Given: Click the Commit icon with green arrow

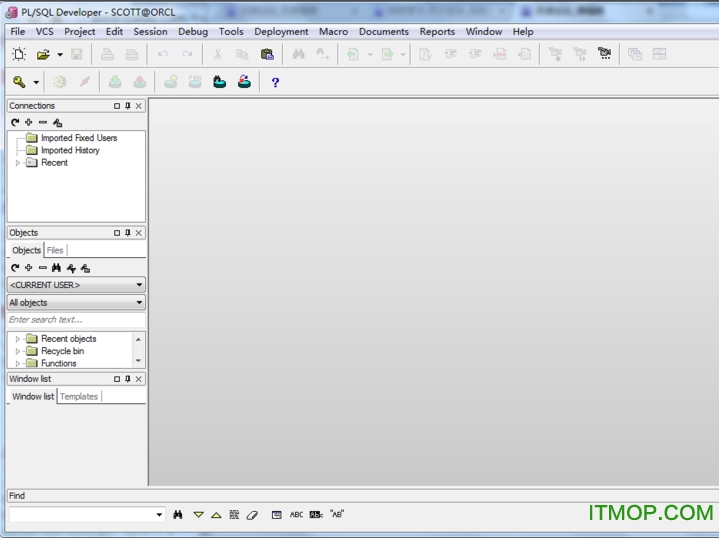Looking at the screenshot, I should coord(115,82).
